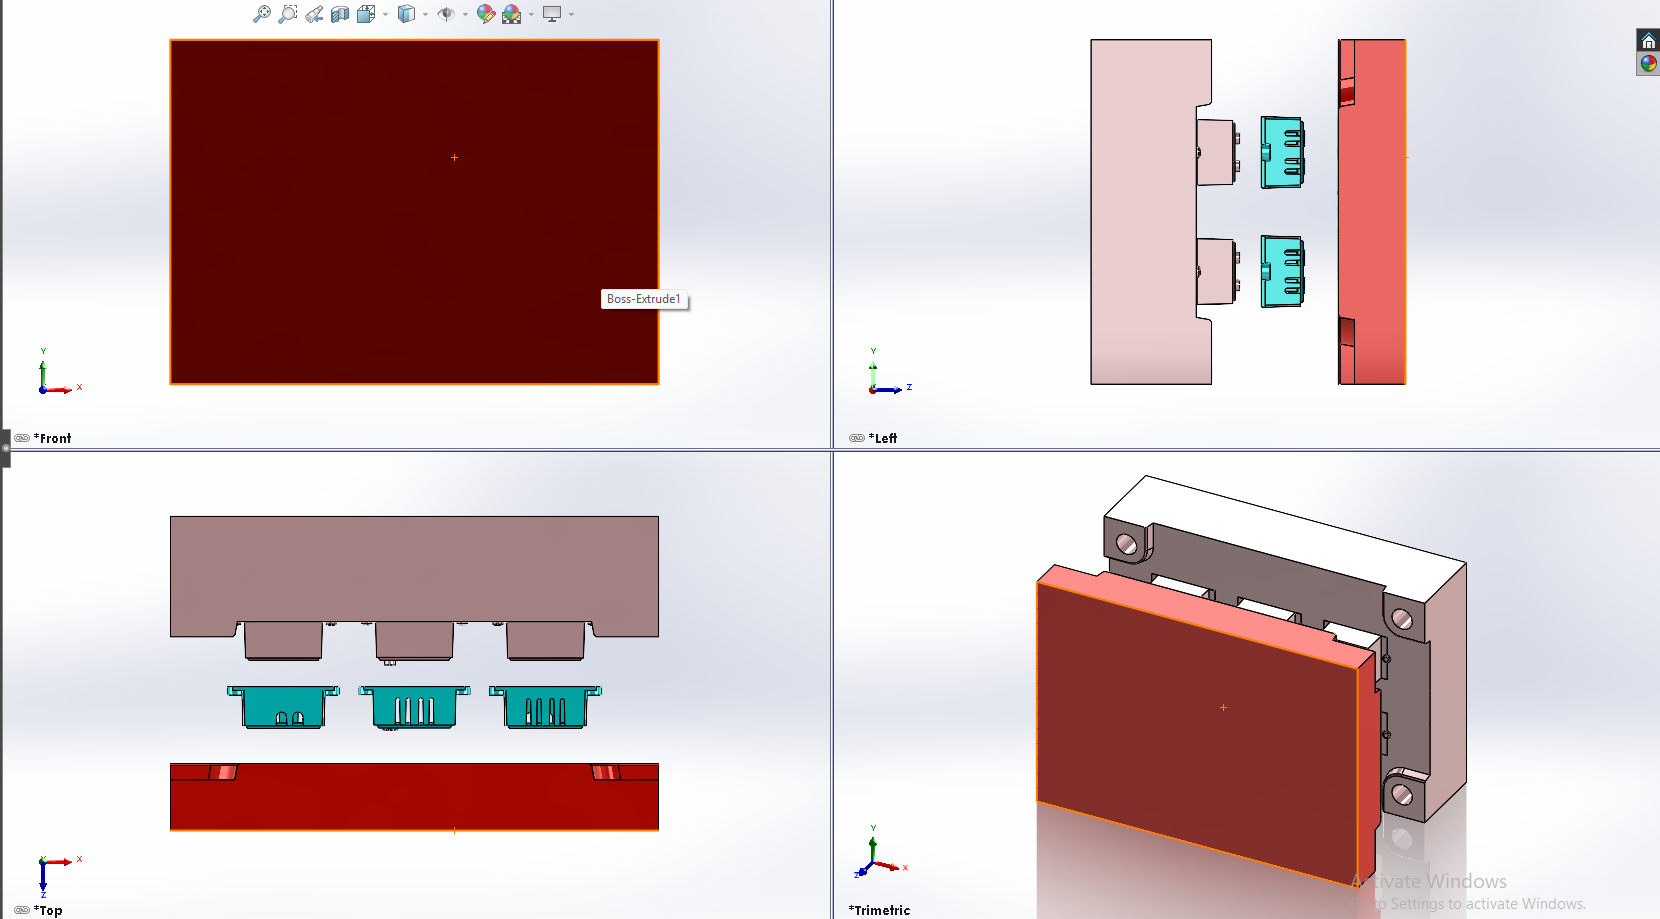Viewport: 1660px width, 919px height.
Task: Click the link icon beside *Front
Action: click(22, 438)
